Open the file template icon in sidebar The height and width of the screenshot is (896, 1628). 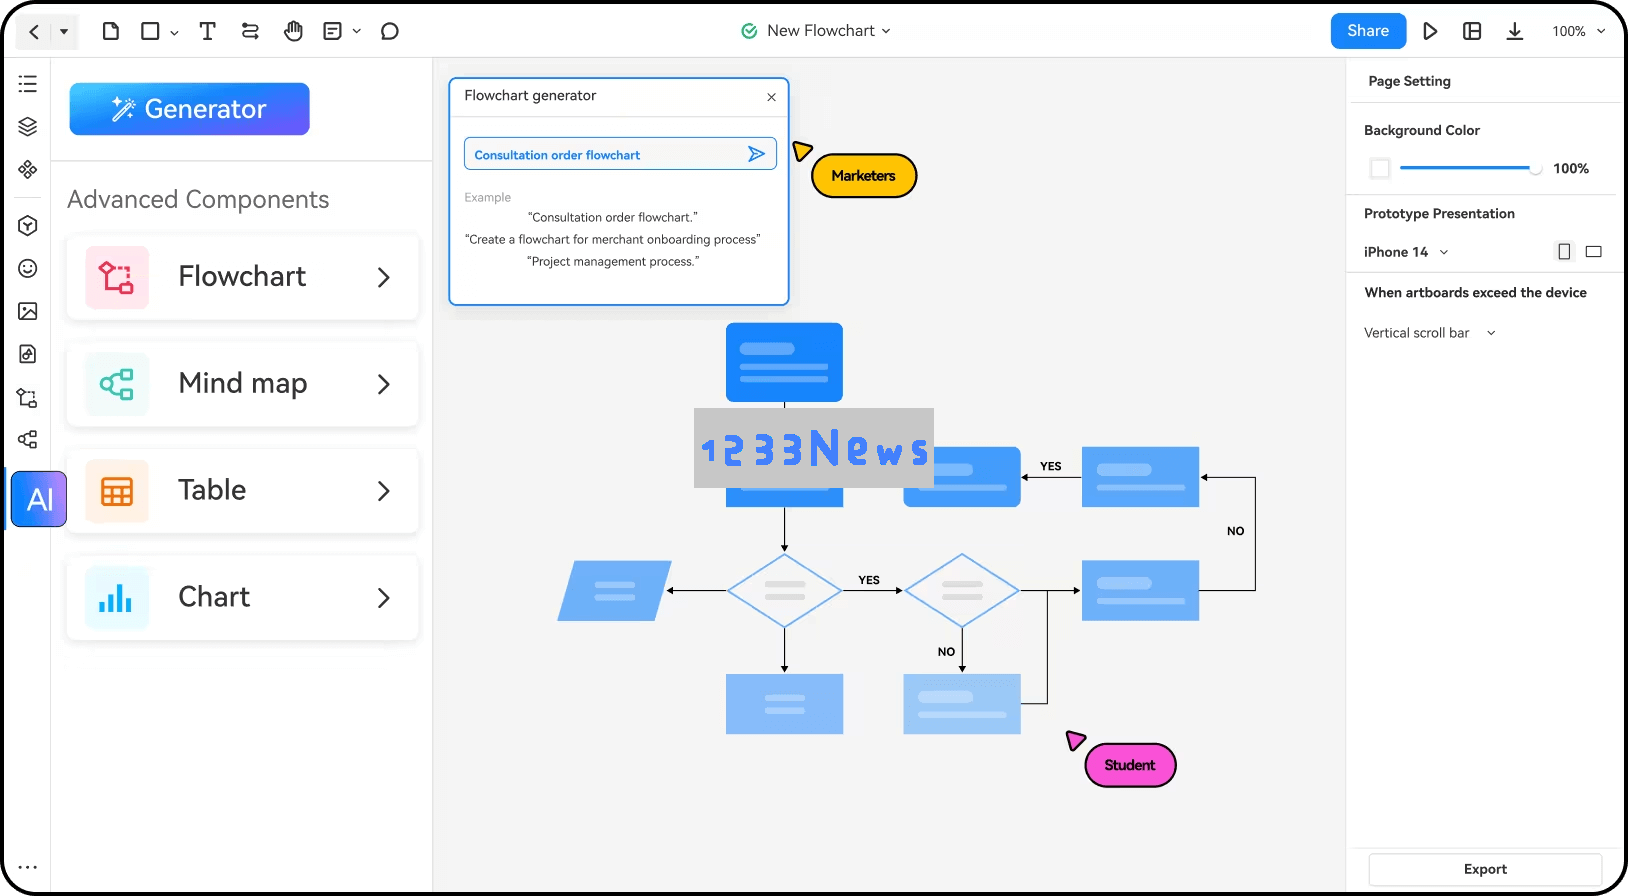(x=28, y=354)
